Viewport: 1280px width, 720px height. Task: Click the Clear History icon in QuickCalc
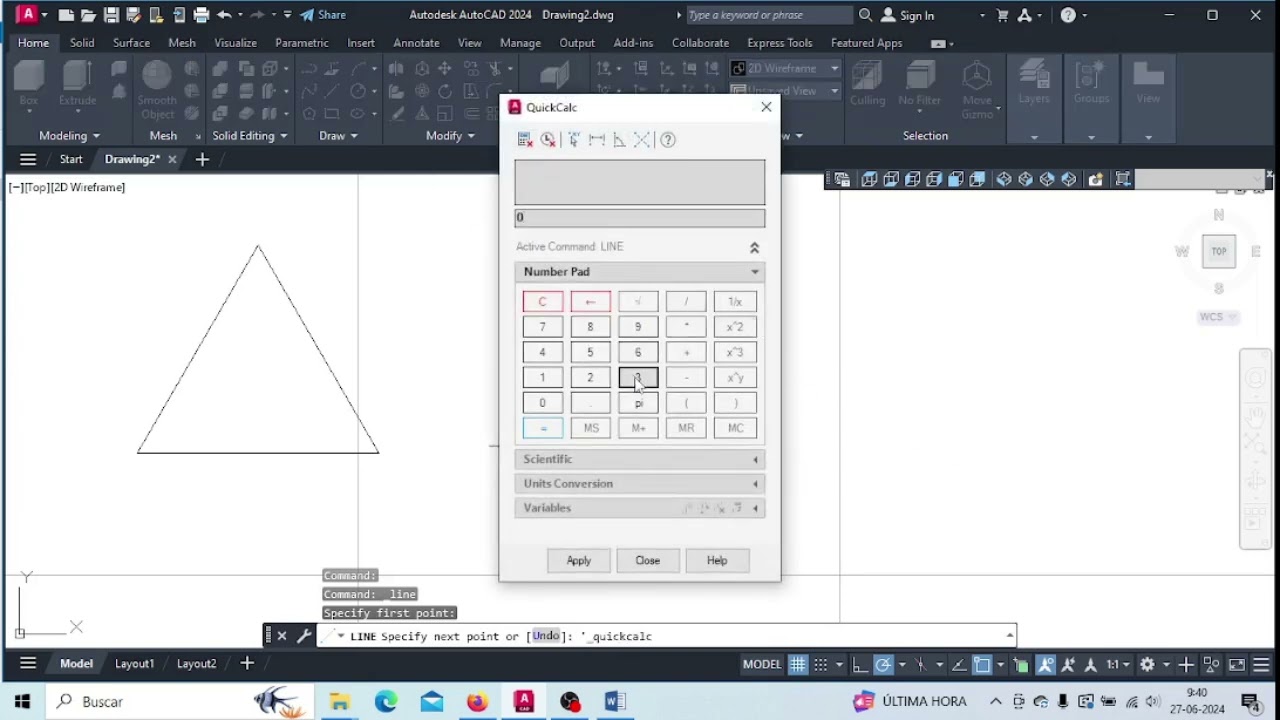[x=548, y=140]
